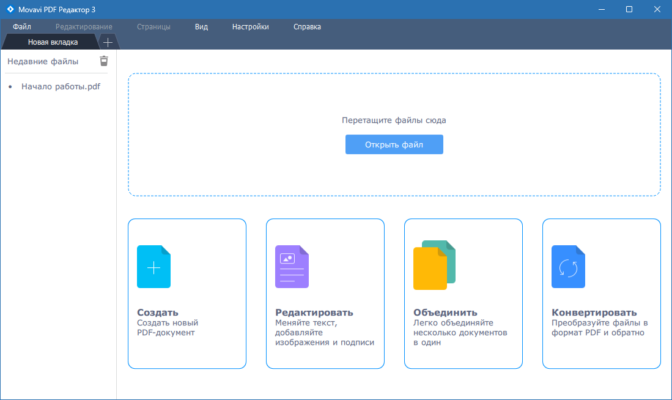Click the Недавние файлы heading
The image size is (672, 400).
[x=43, y=61]
